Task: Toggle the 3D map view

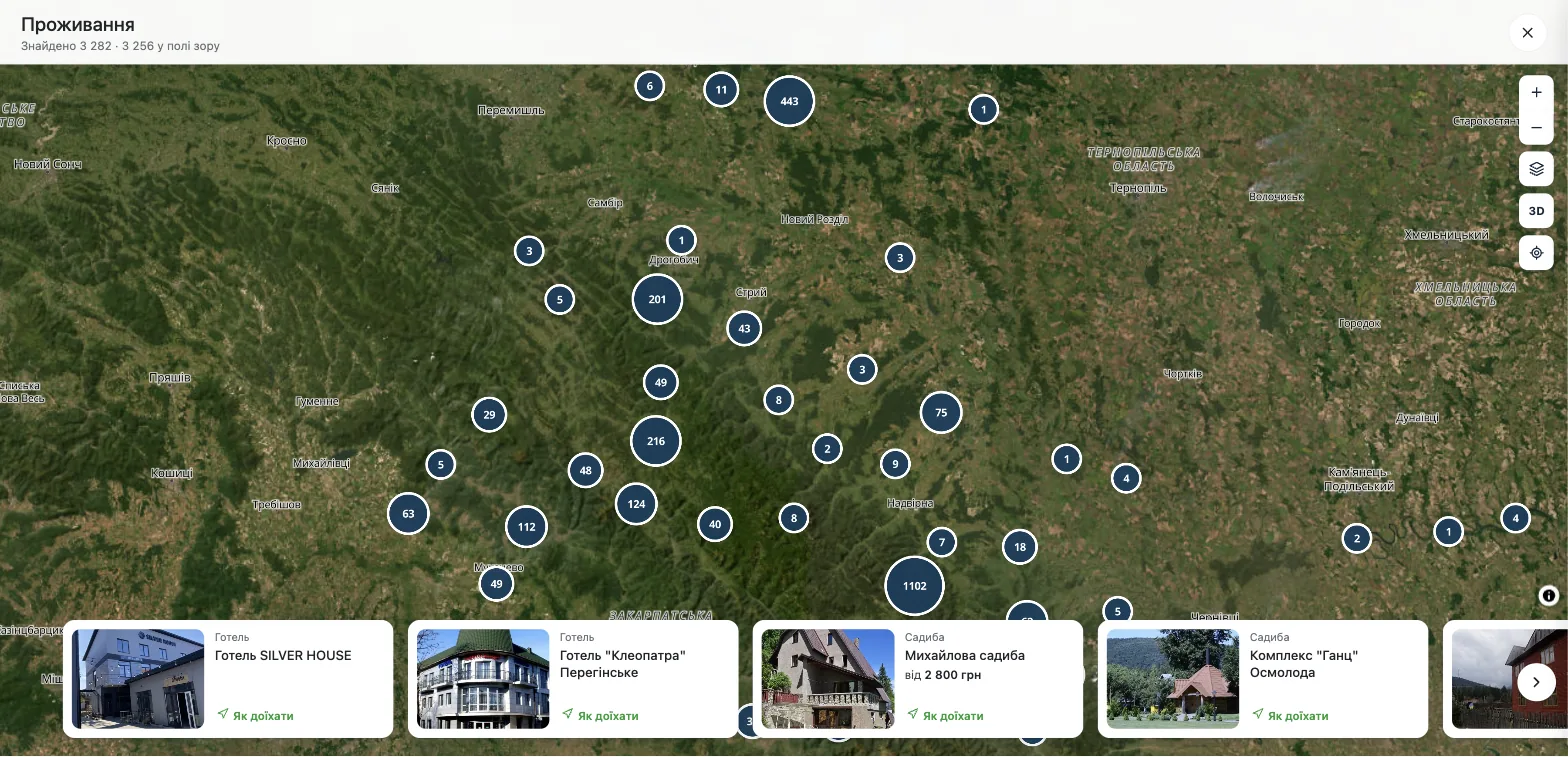Action: click(x=1536, y=211)
